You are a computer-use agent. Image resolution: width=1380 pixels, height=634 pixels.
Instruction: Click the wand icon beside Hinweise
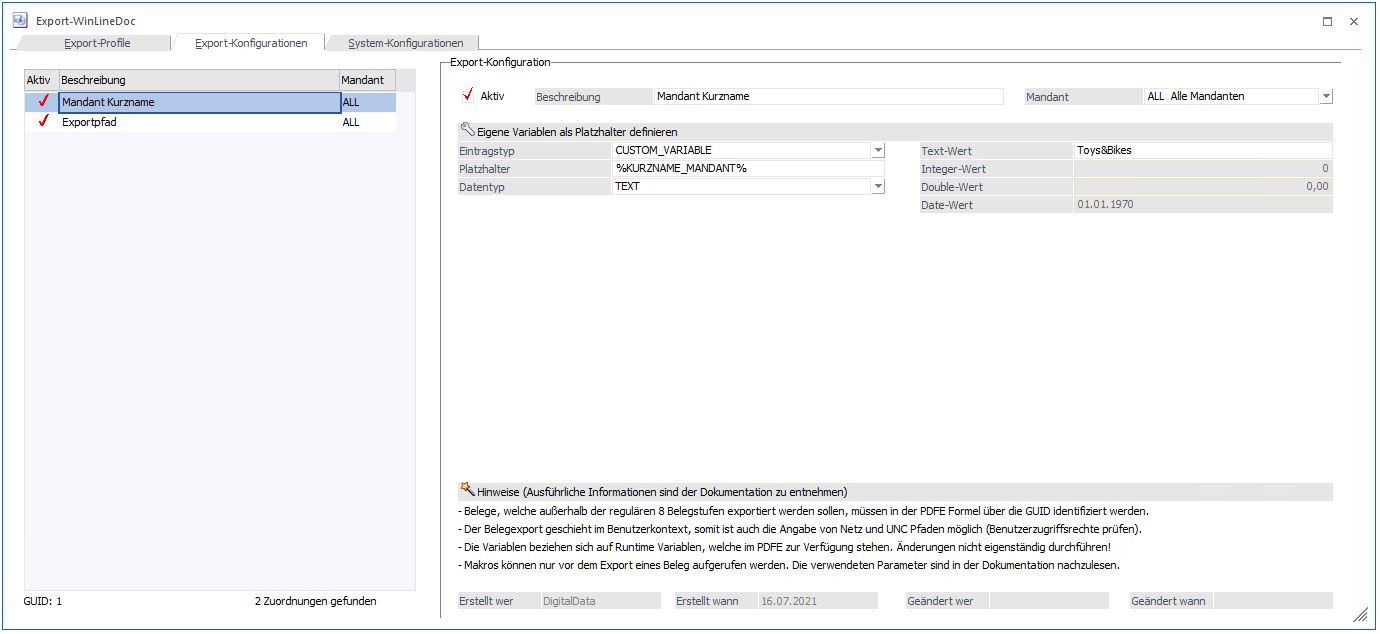click(x=467, y=490)
